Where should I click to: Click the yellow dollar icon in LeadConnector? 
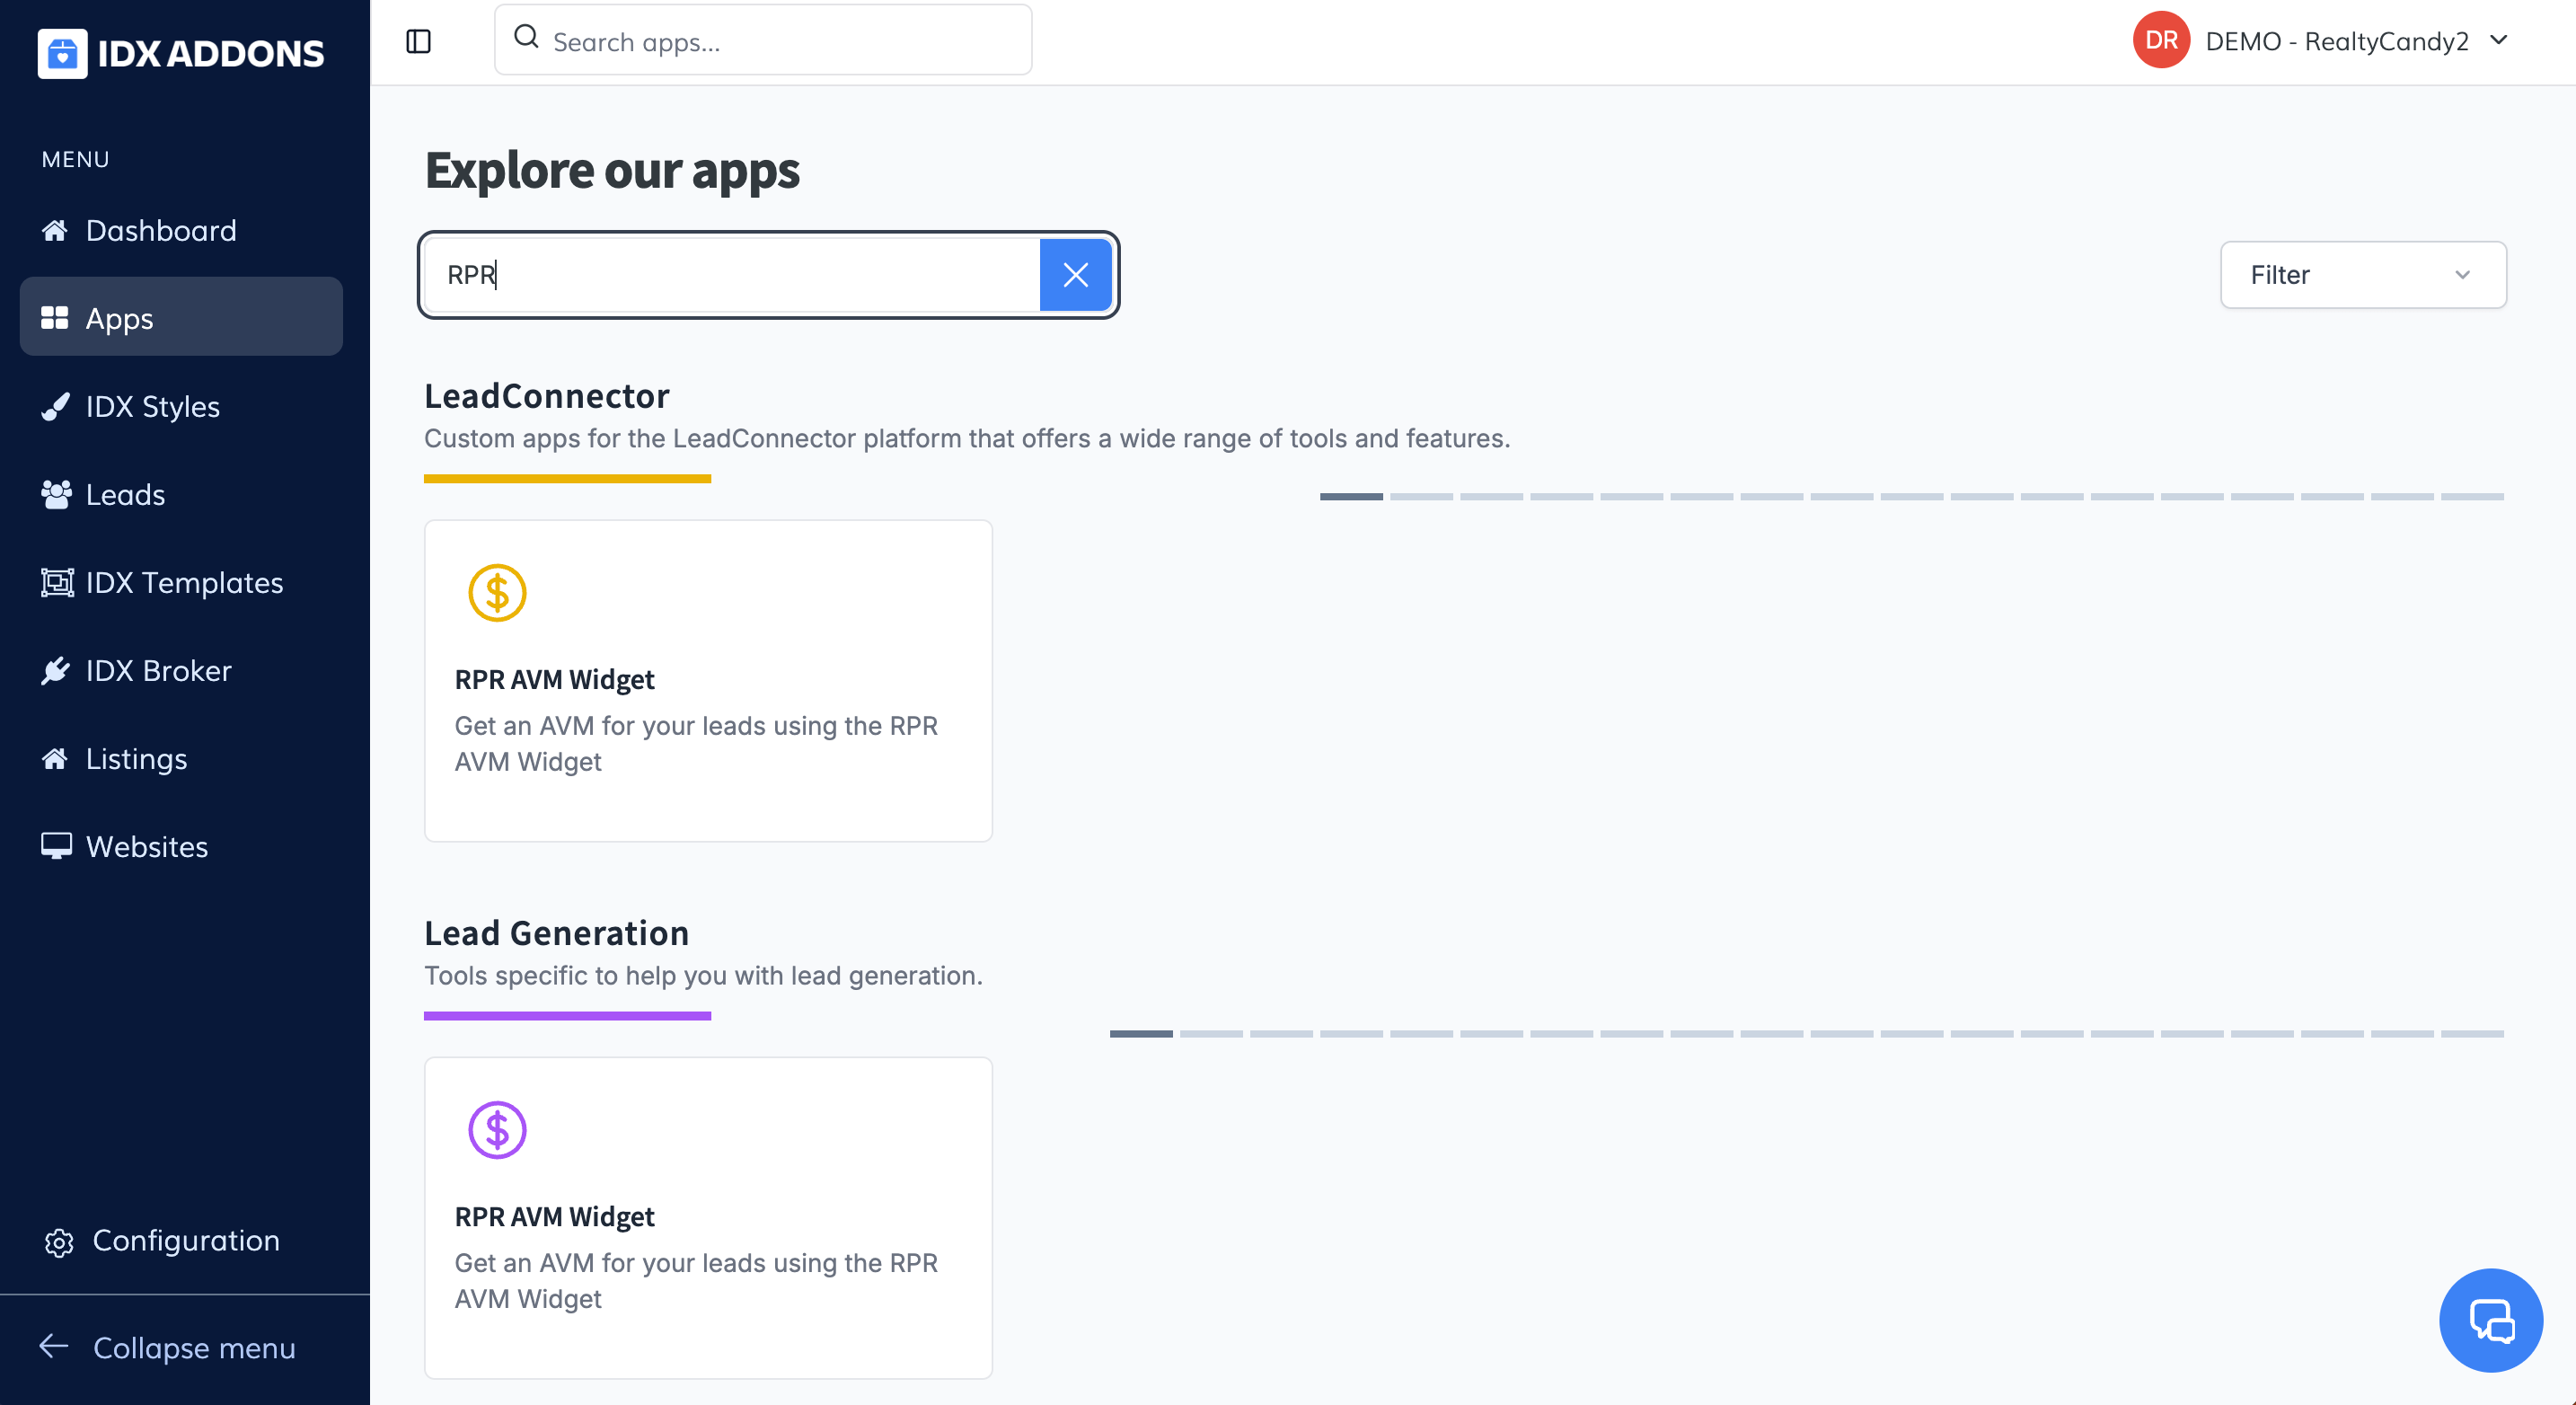pos(497,593)
